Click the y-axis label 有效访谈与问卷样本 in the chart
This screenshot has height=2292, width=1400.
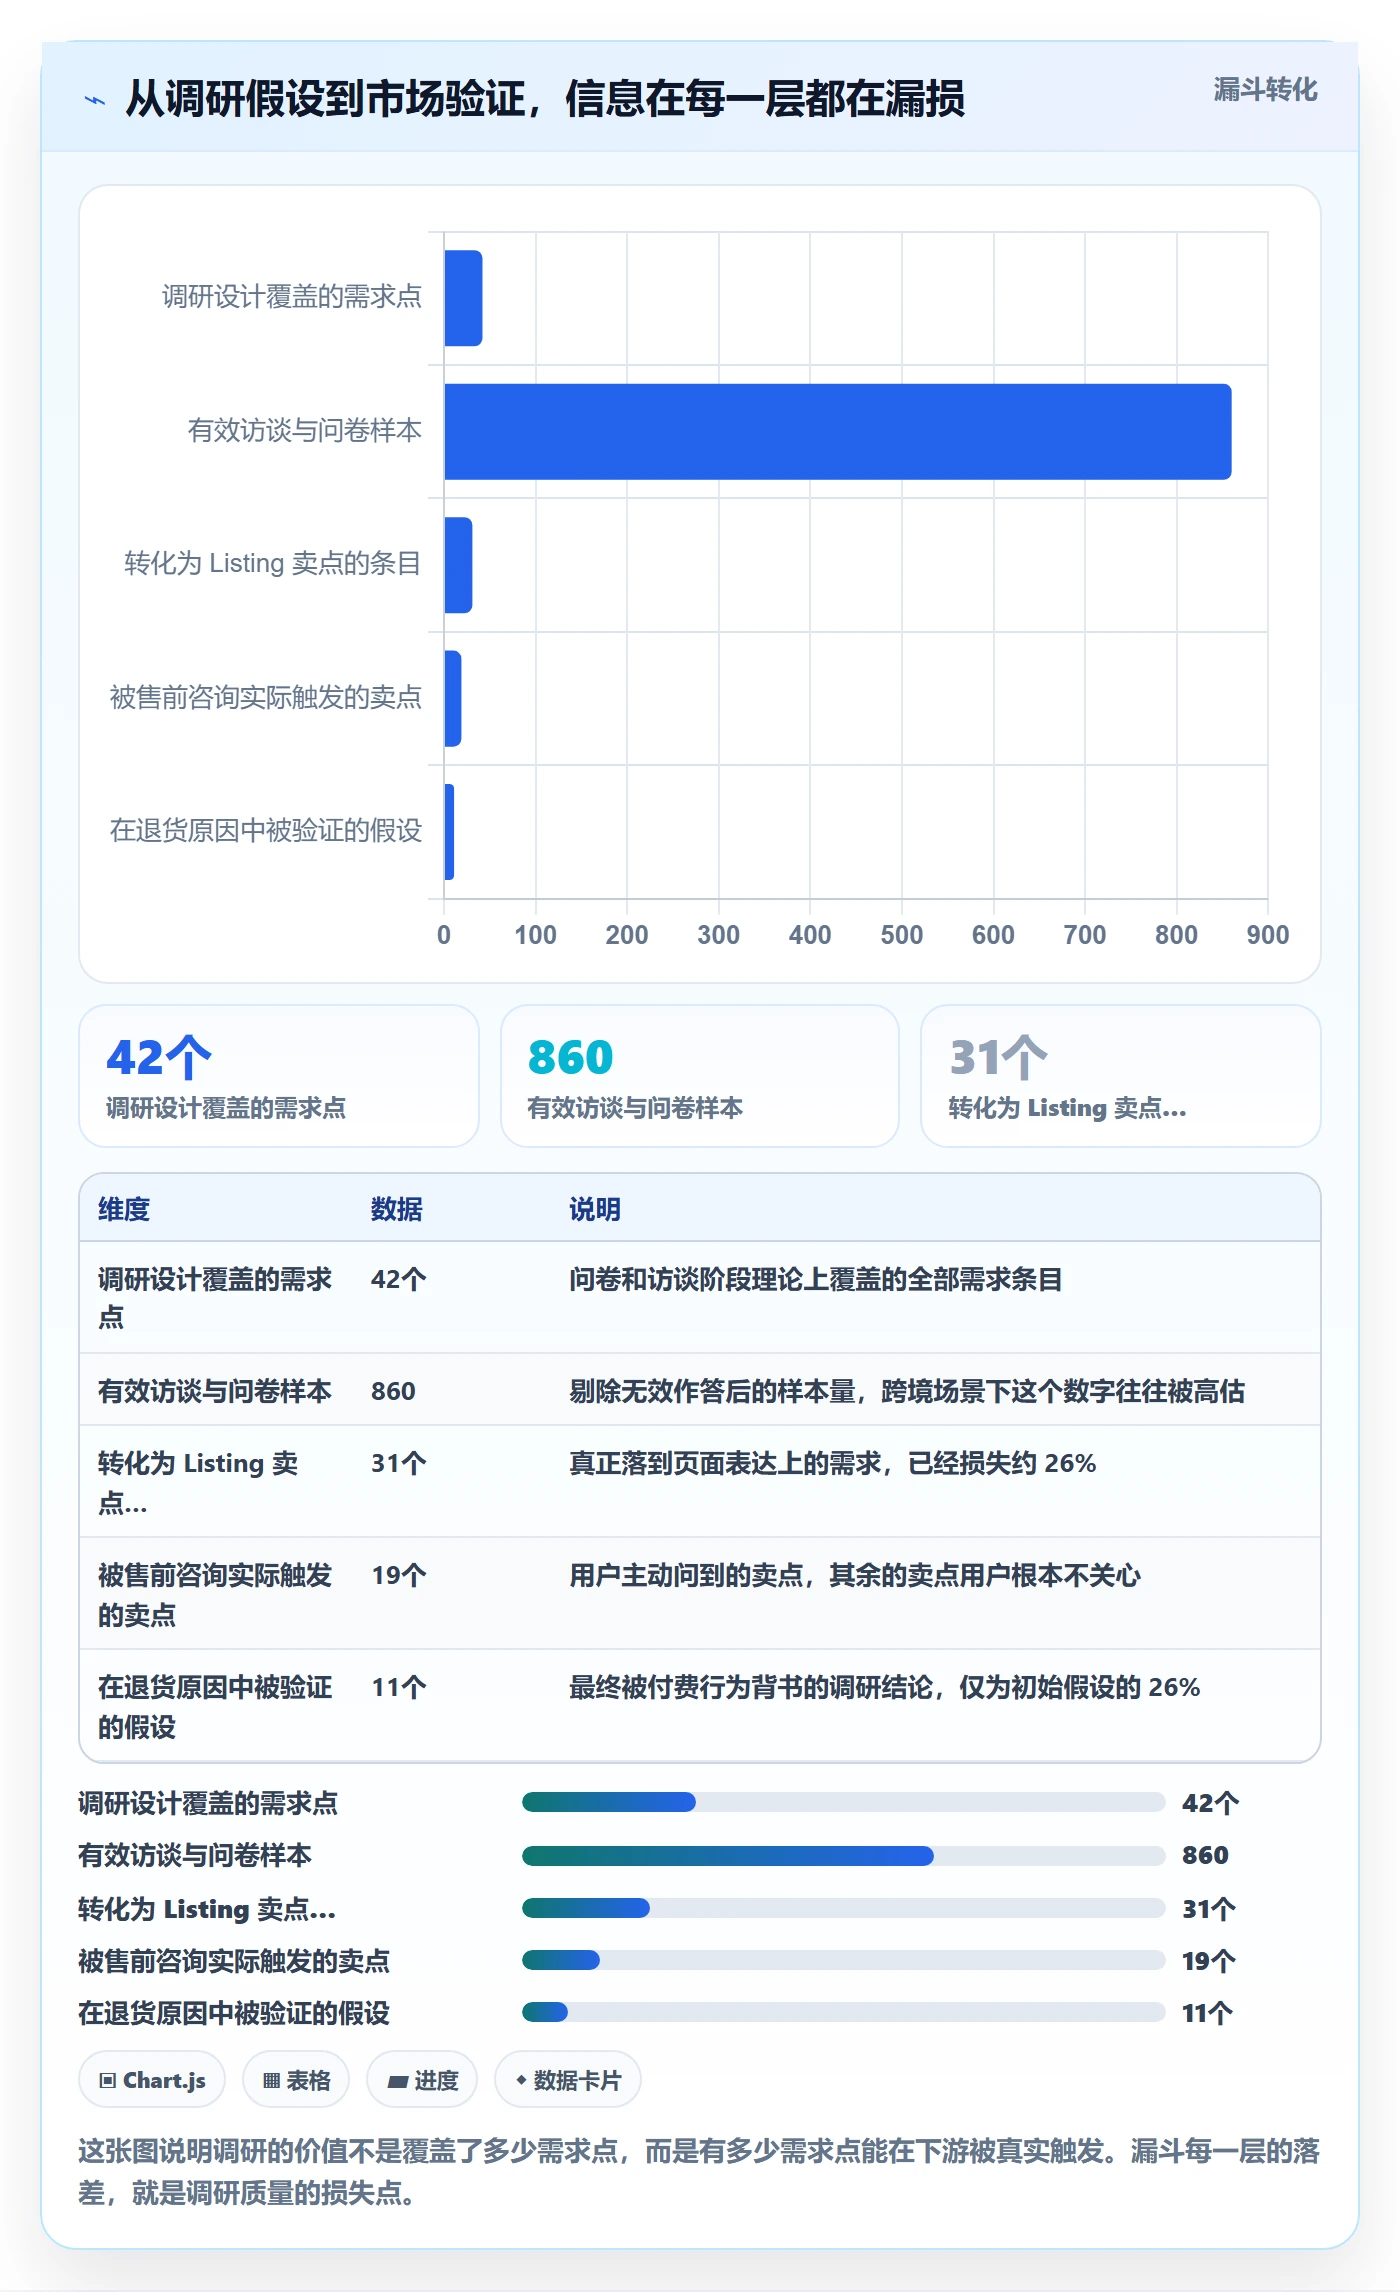coord(305,431)
